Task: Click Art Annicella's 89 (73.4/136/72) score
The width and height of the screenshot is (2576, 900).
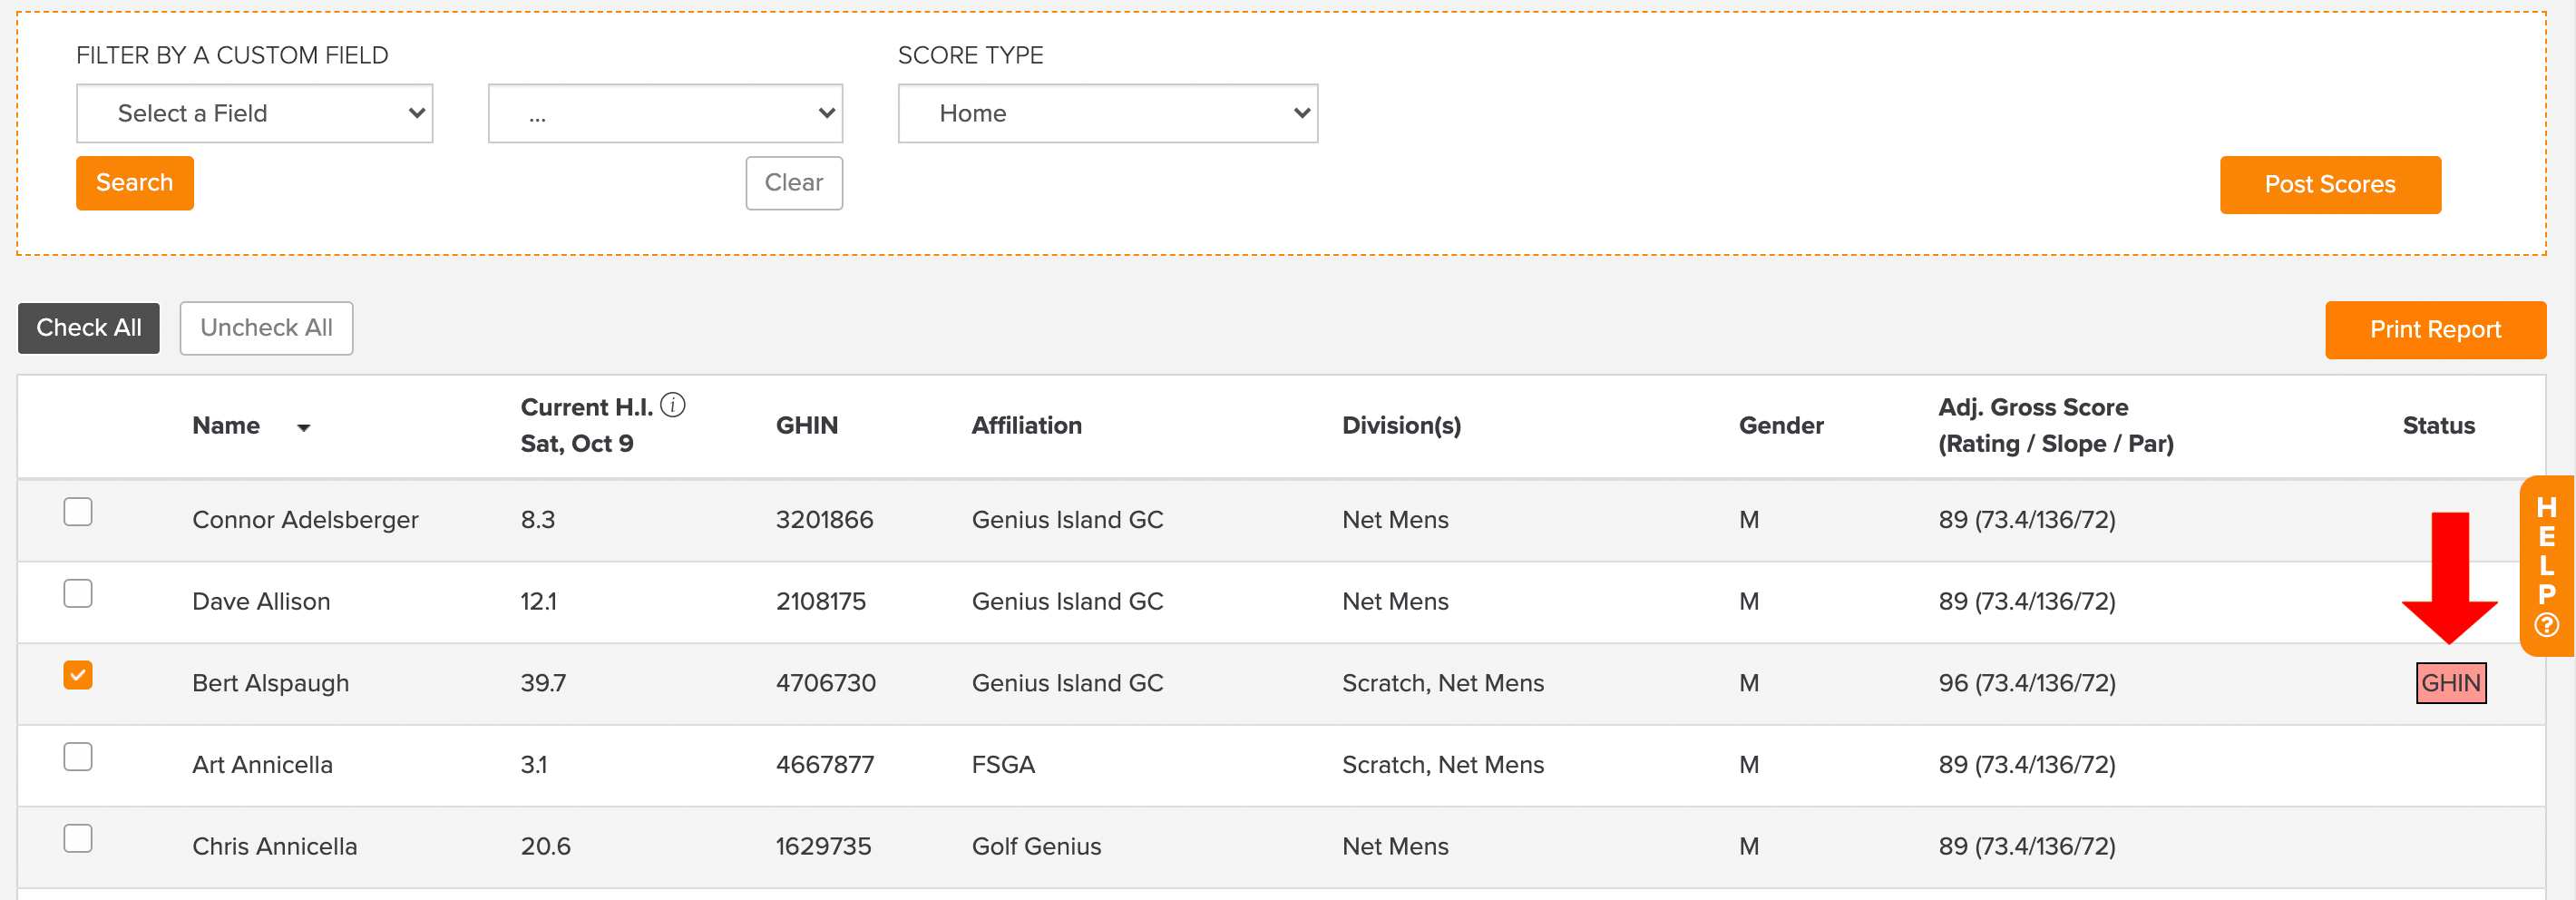Action: click(2026, 765)
